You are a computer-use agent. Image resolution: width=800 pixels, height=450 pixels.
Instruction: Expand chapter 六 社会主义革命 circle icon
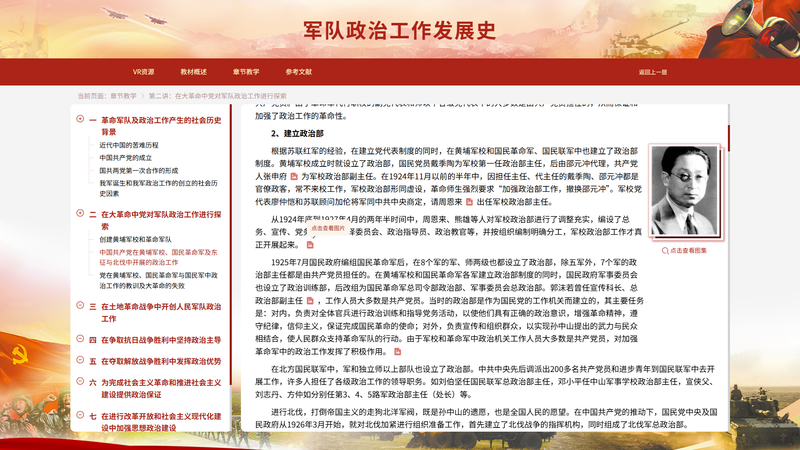(80, 381)
